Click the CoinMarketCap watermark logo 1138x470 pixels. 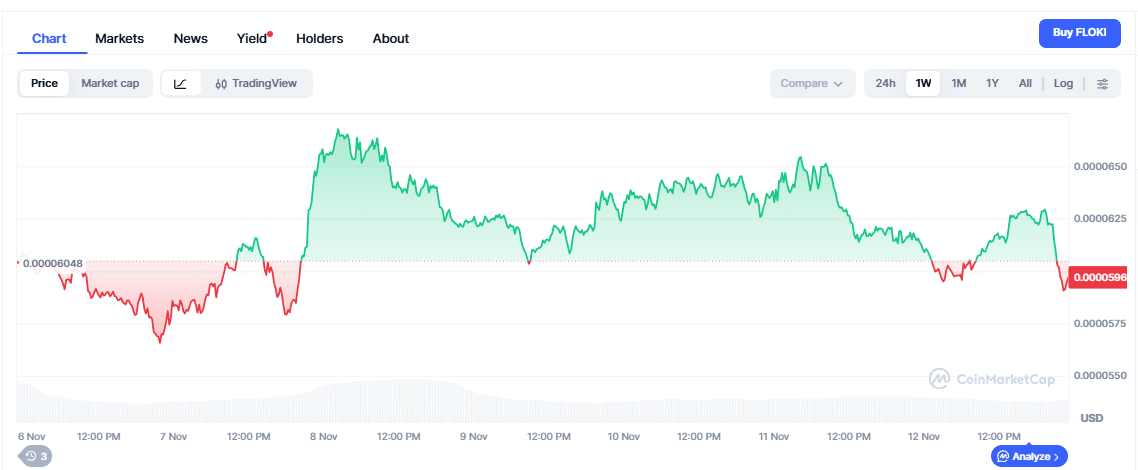pos(994,379)
